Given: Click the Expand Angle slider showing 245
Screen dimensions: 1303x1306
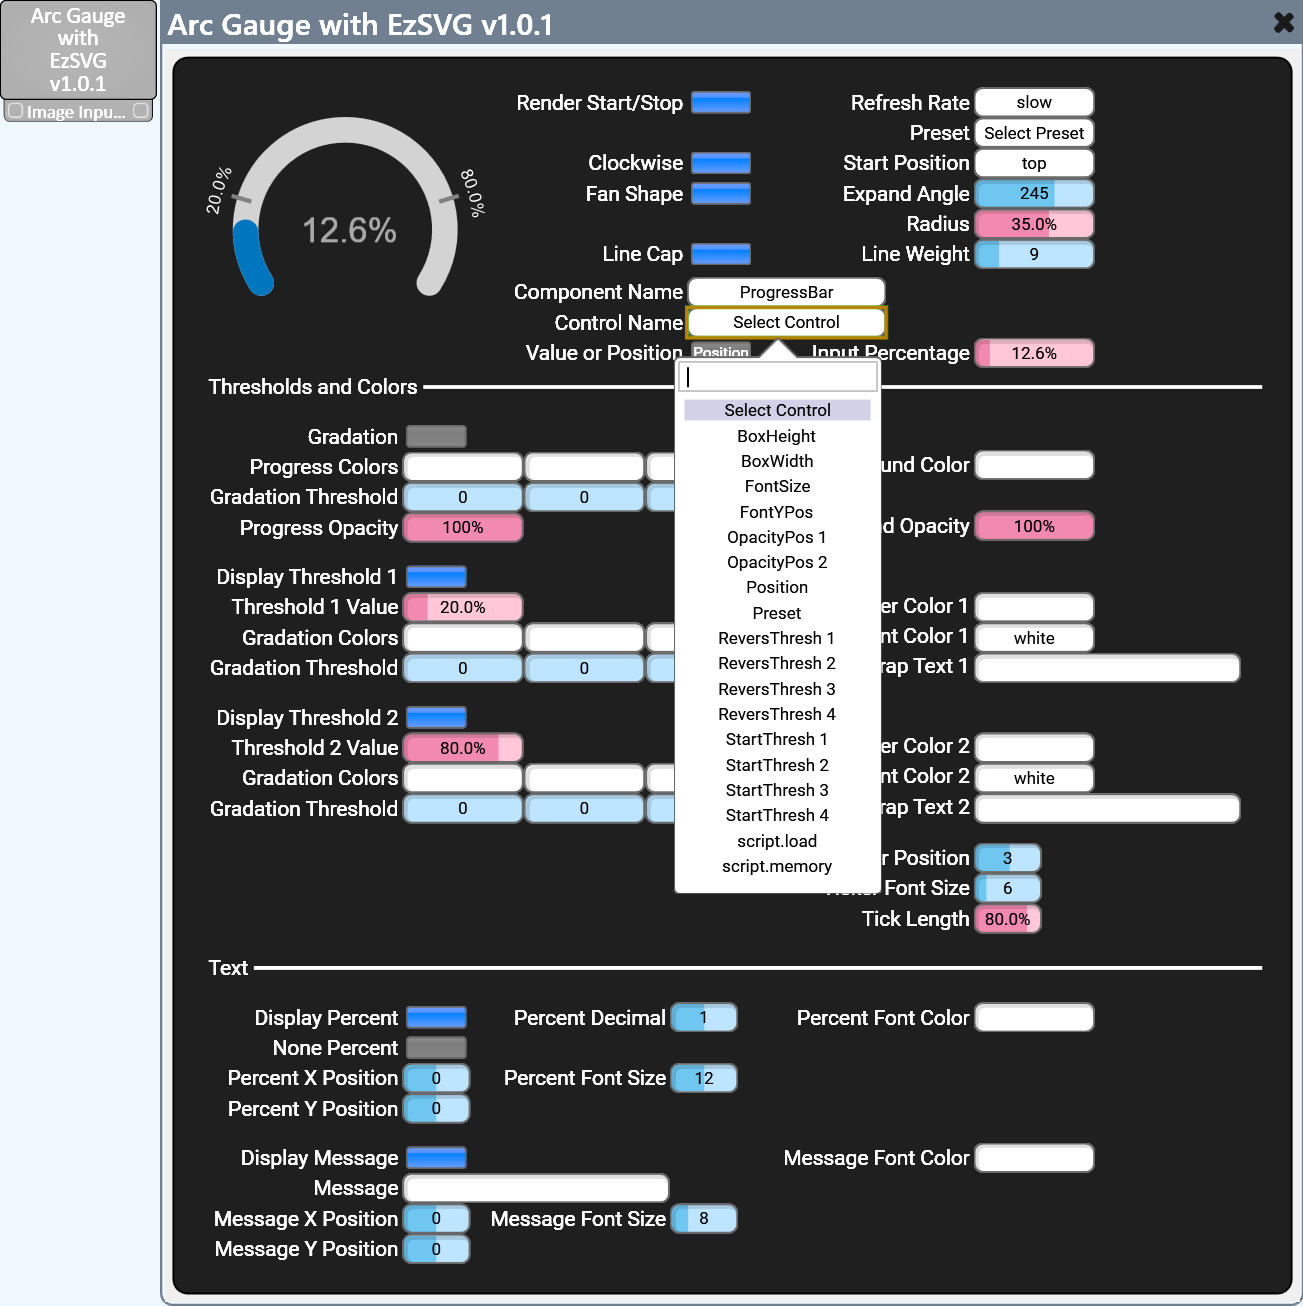Looking at the screenshot, I should (1034, 194).
